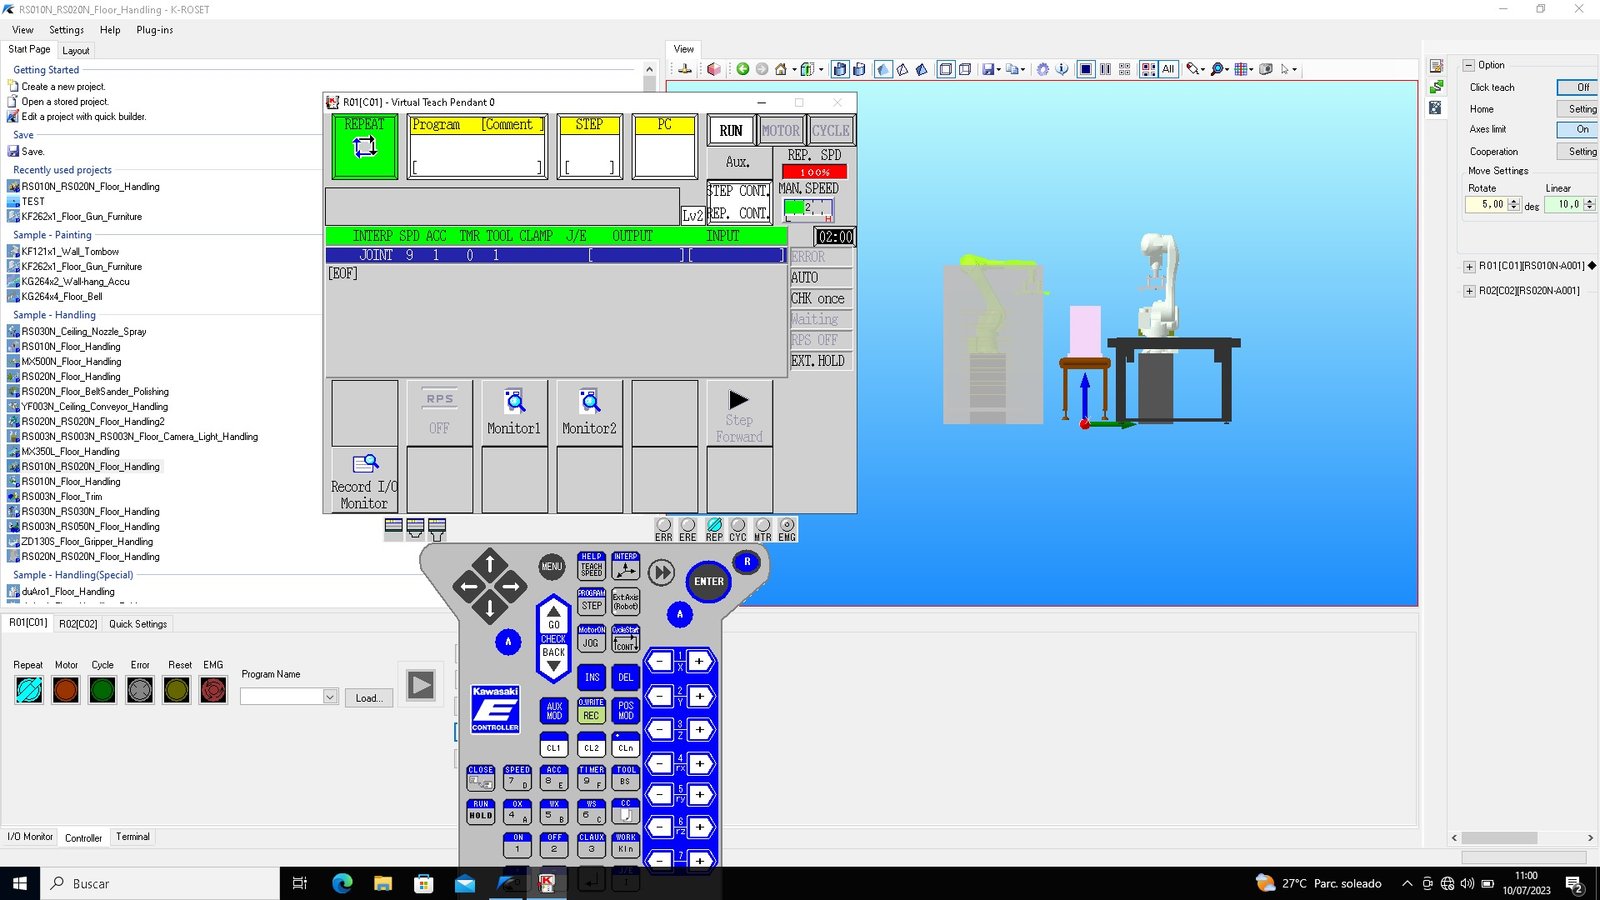Increase the Rotate degree stepper
The height and width of the screenshot is (900, 1600).
click(1514, 201)
